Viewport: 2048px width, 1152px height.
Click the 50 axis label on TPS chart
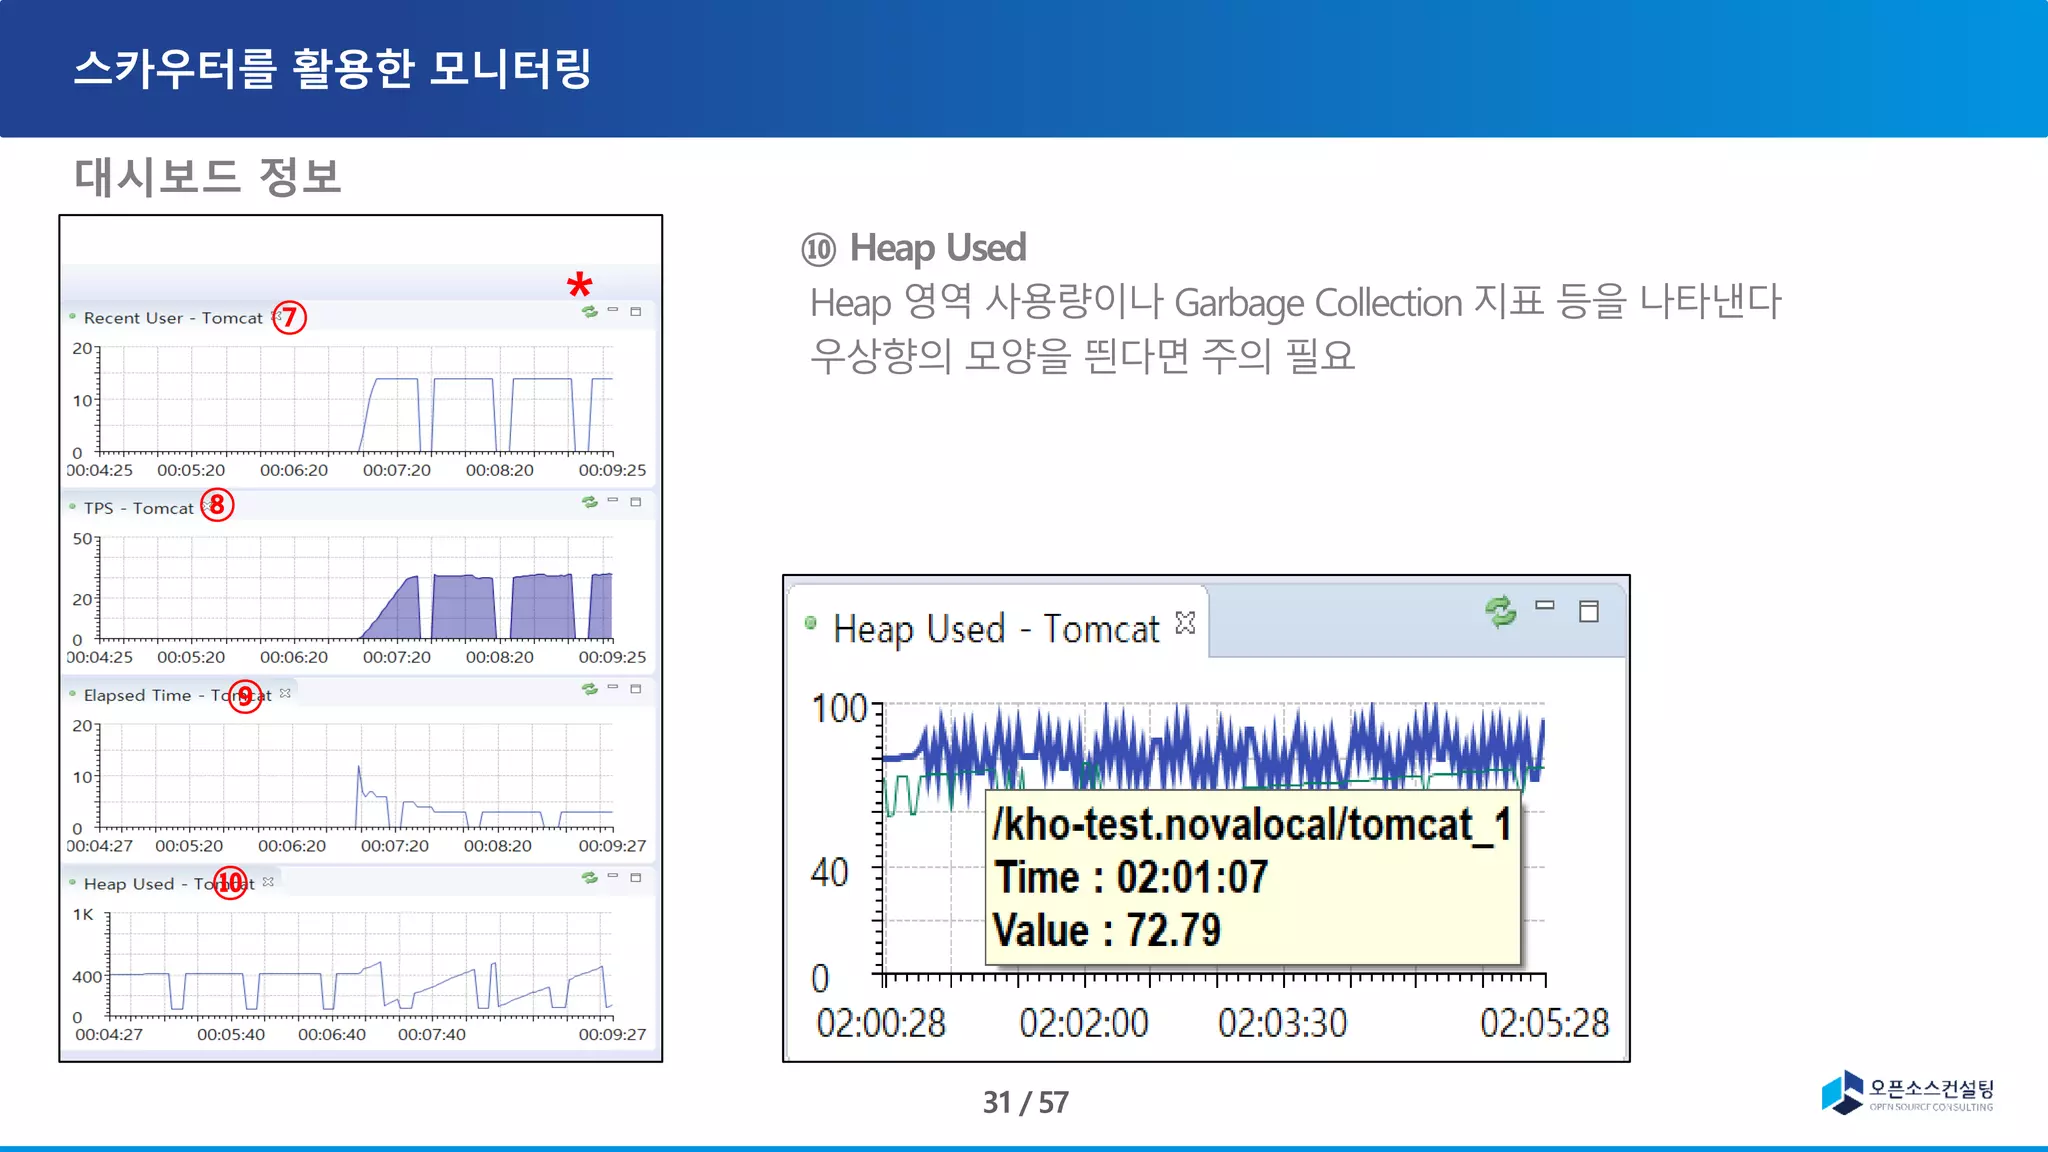click(x=82, y=538)
